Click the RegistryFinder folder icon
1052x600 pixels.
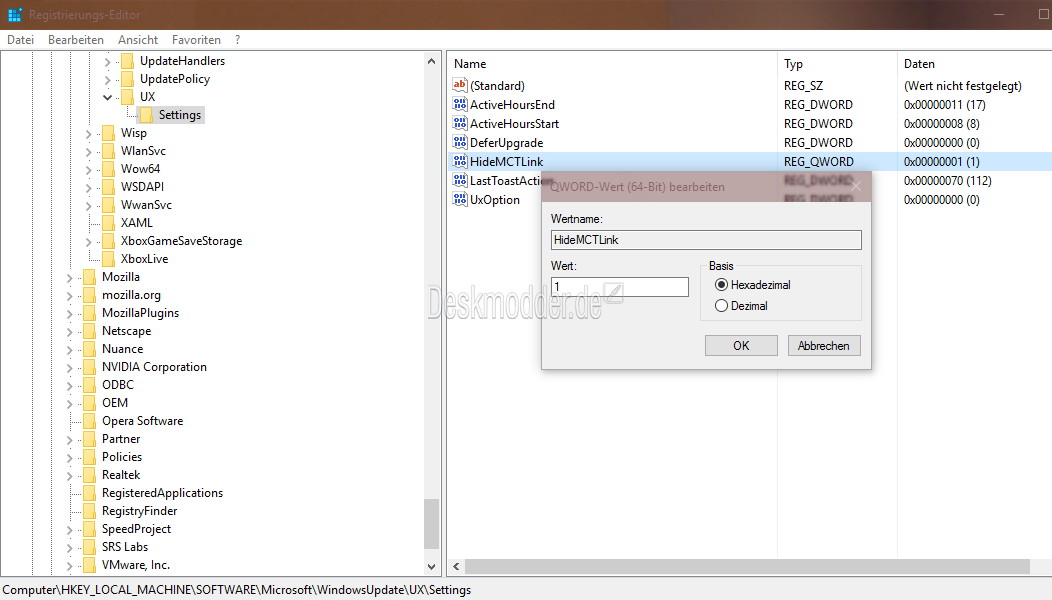tap(89, 511)
